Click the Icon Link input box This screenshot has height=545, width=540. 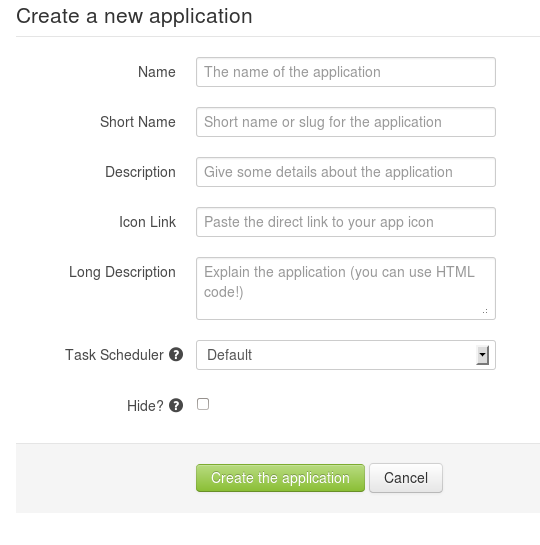(x=346, y=222)
